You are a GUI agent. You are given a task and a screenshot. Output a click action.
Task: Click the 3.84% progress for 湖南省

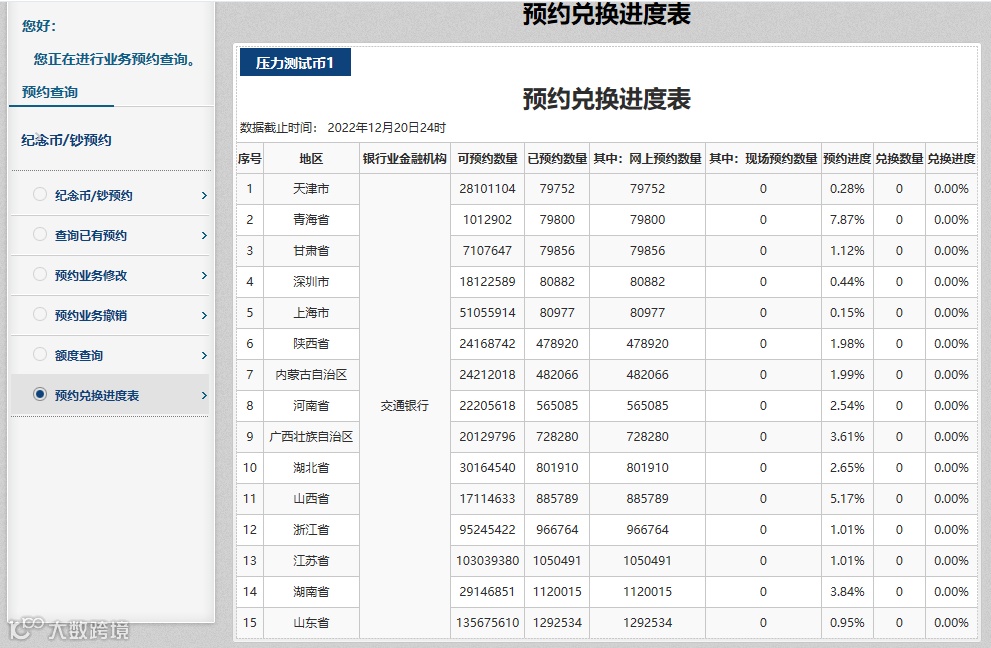click(x=847, y=591)
